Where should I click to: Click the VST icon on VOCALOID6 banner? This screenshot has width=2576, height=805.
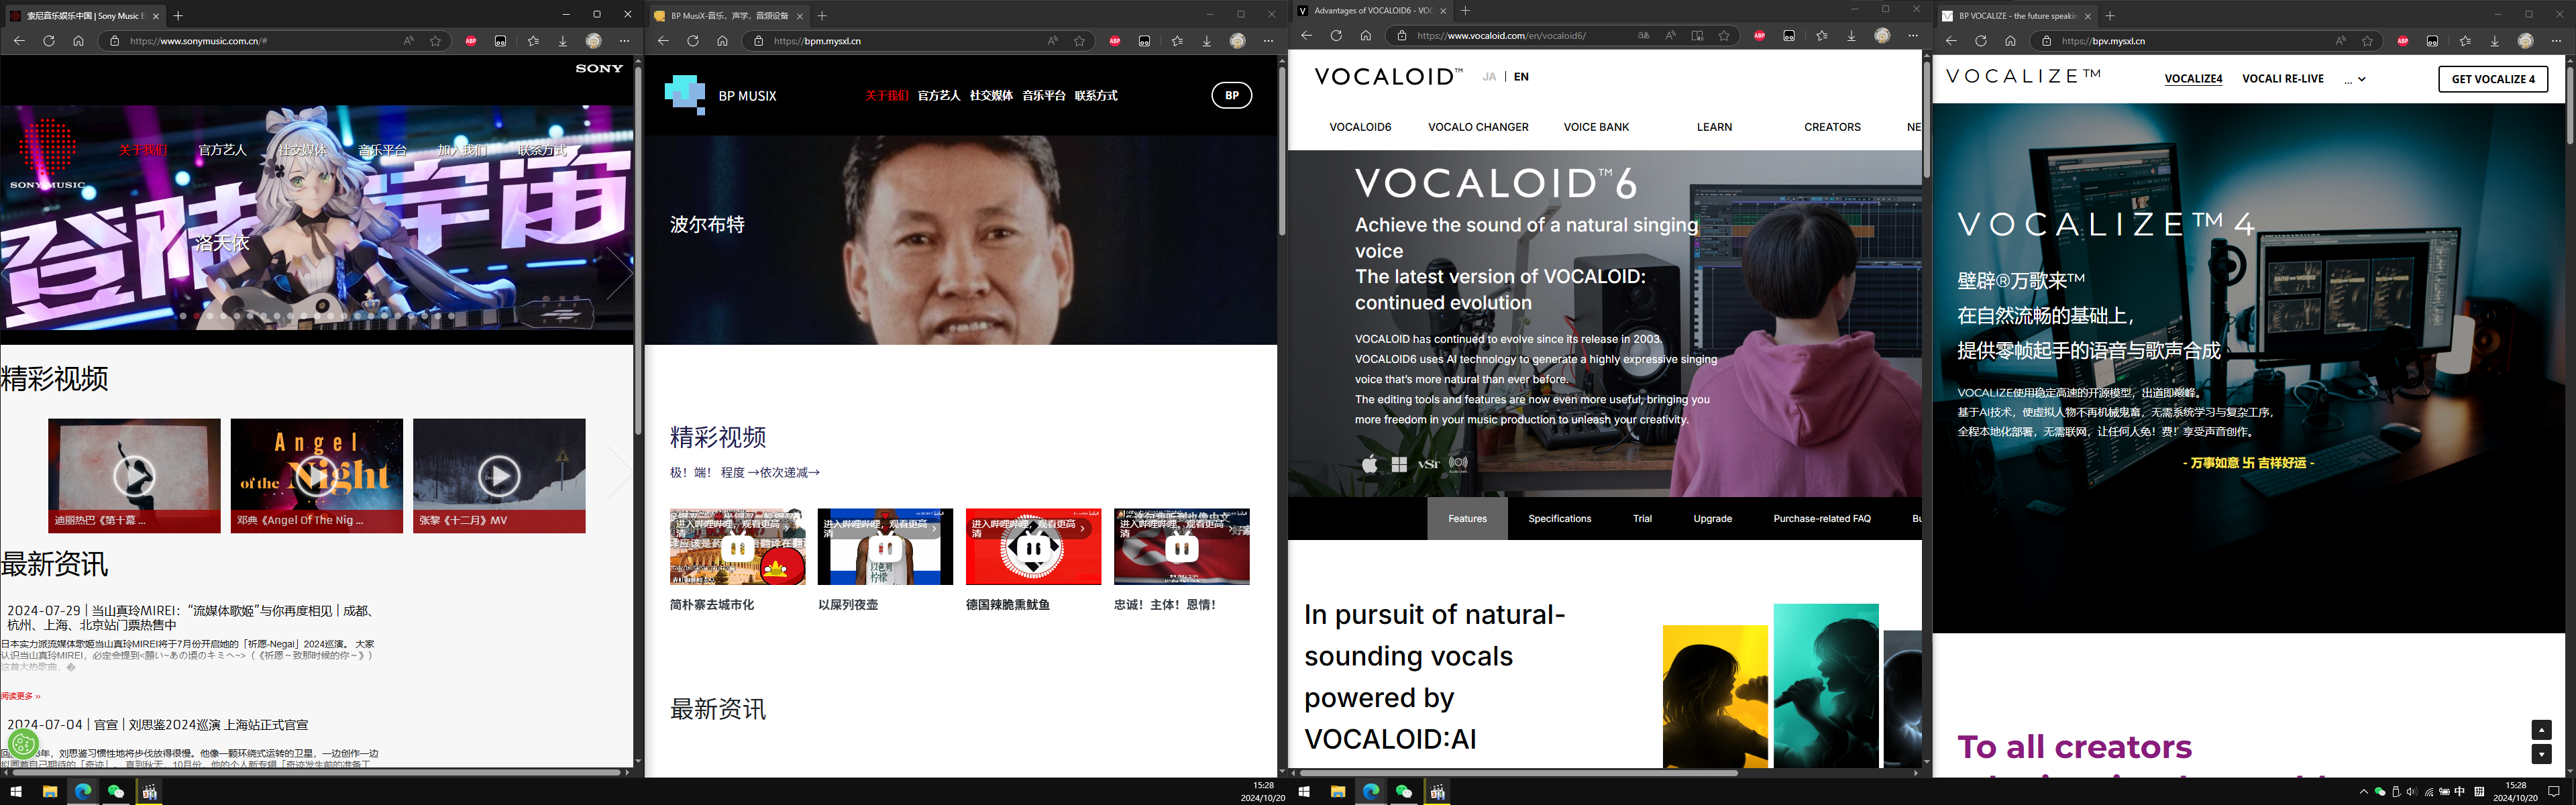tap(1429, 464)
